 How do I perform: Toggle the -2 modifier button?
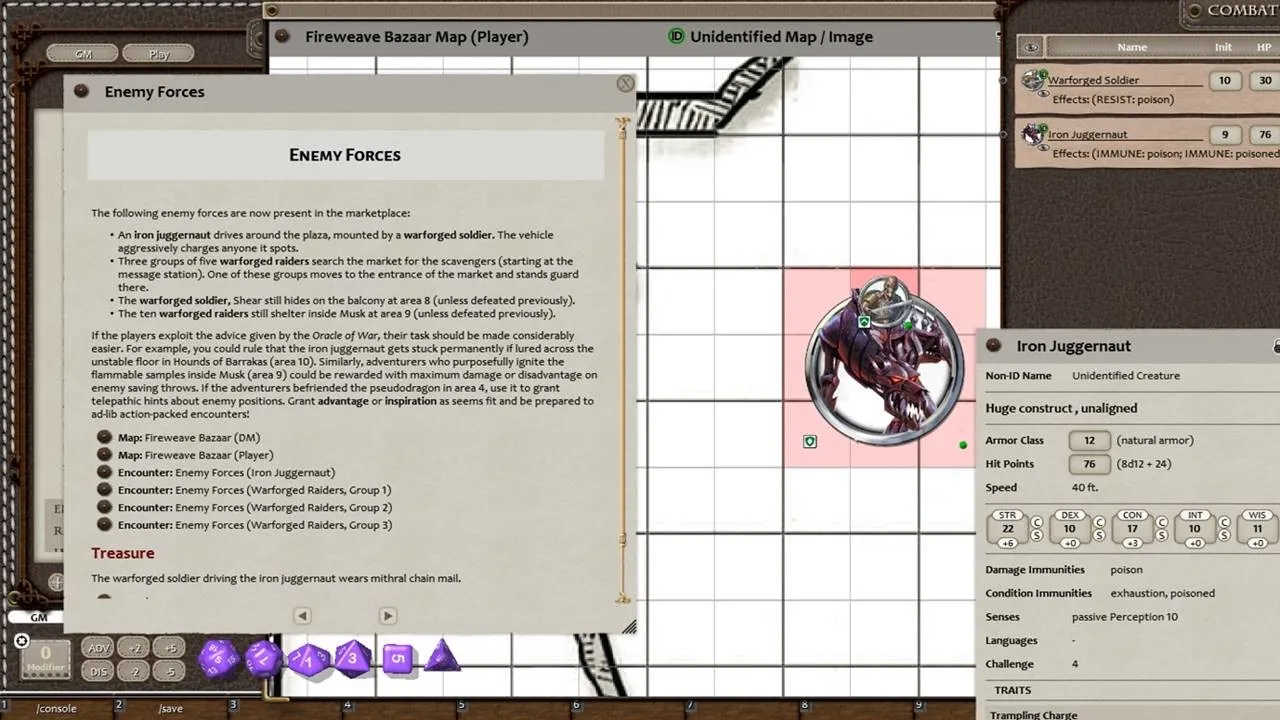coord(134,672)
